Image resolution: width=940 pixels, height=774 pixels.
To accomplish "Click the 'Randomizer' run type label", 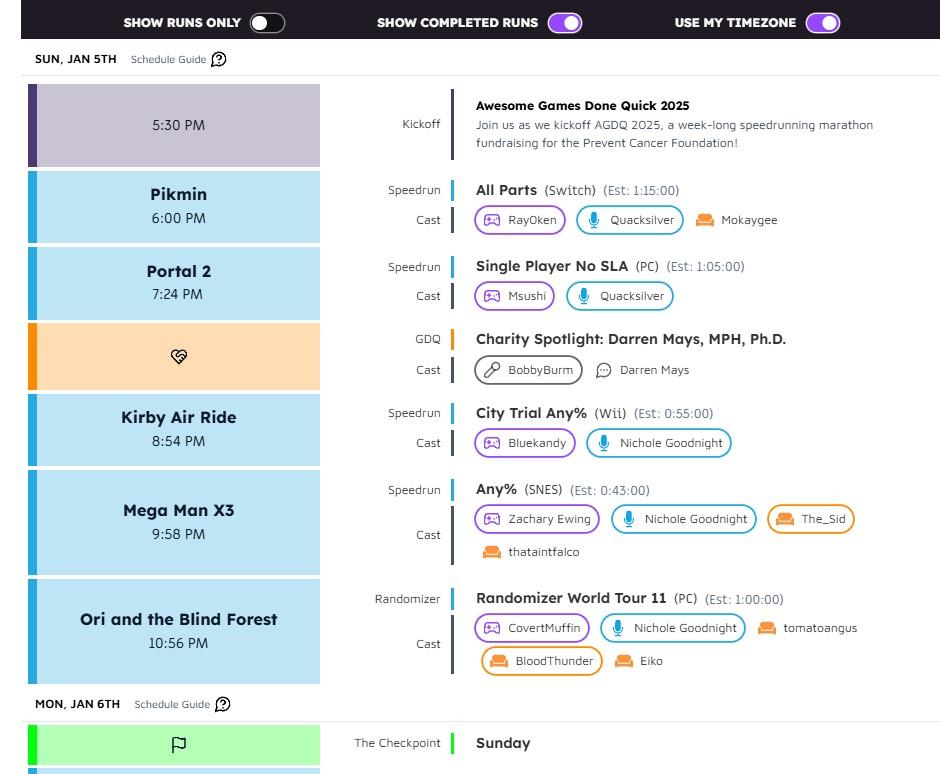I will click(x=408, y=599).
